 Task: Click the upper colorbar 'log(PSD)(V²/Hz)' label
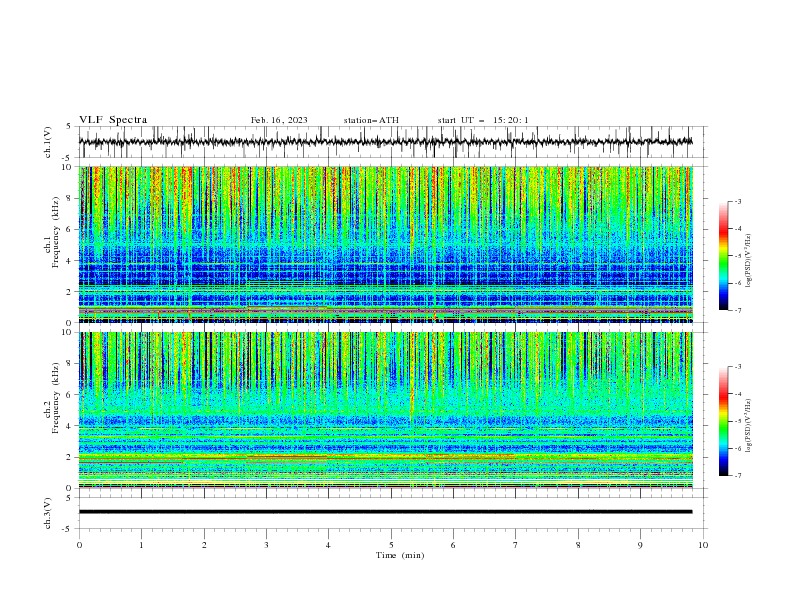click(x=749, y=261)
